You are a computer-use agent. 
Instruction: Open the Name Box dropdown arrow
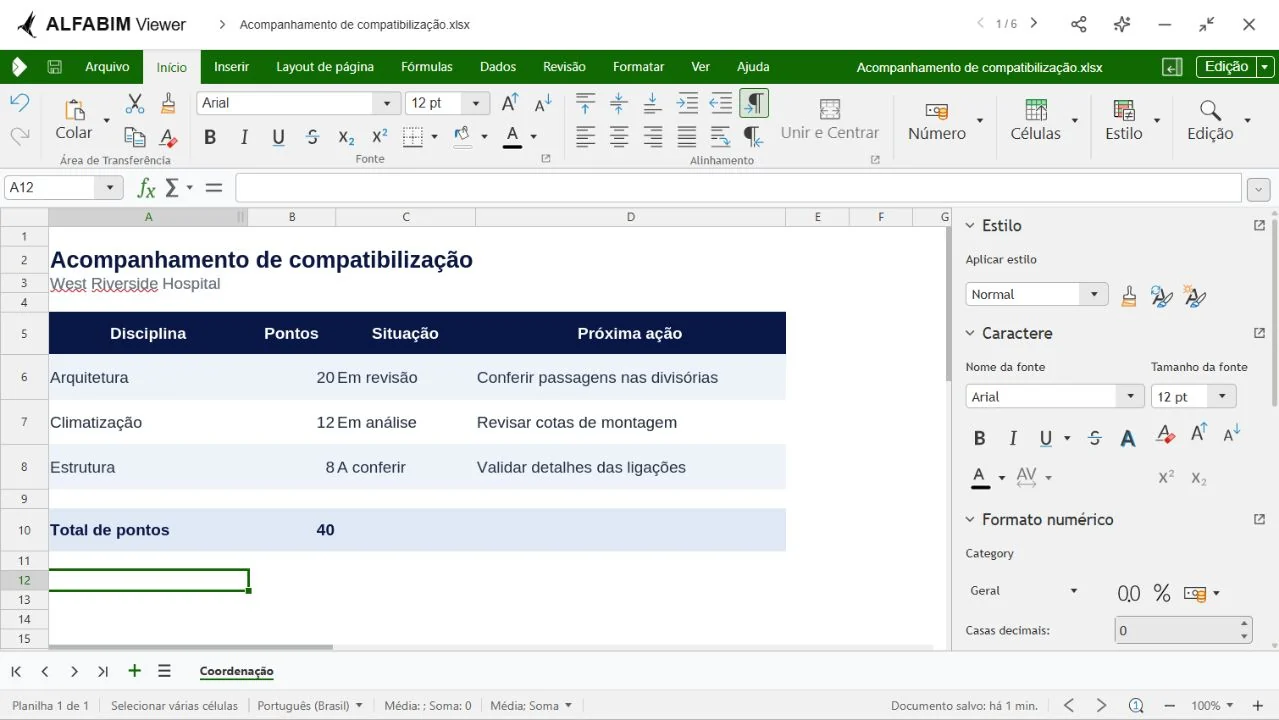(110, 187)
